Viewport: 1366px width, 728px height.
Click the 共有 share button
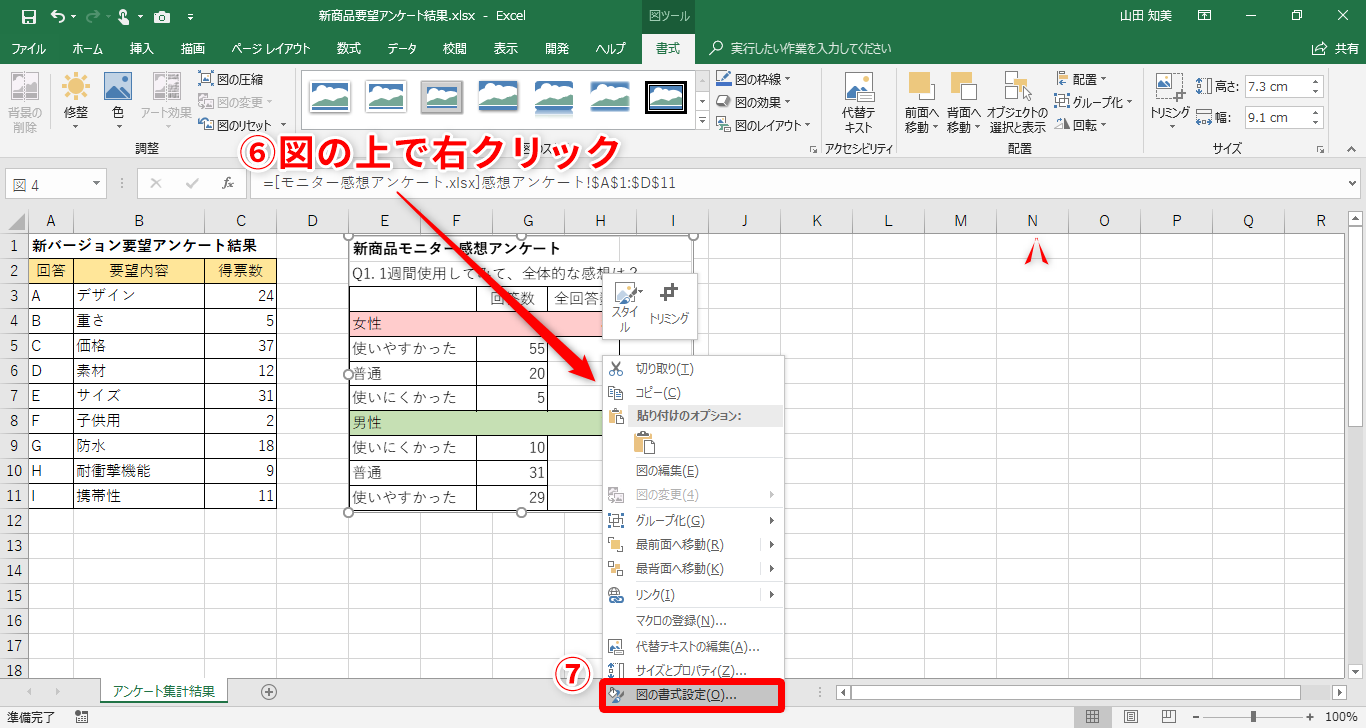[x=1335, y=48]
